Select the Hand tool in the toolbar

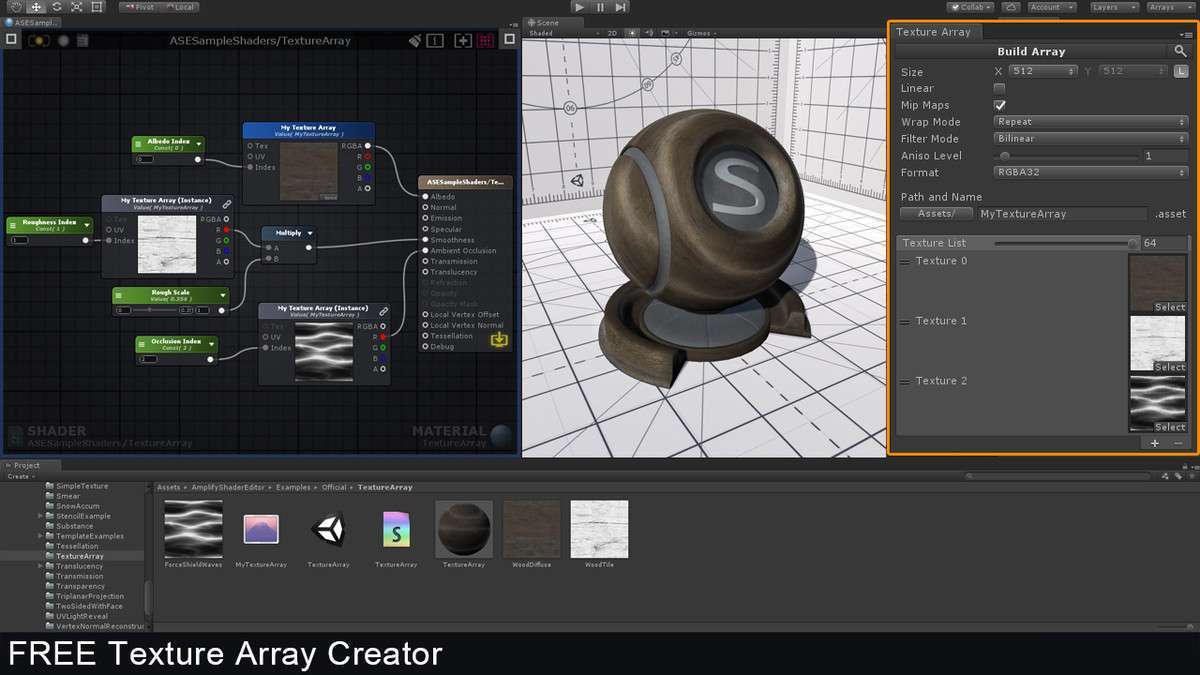click(15, 6)
